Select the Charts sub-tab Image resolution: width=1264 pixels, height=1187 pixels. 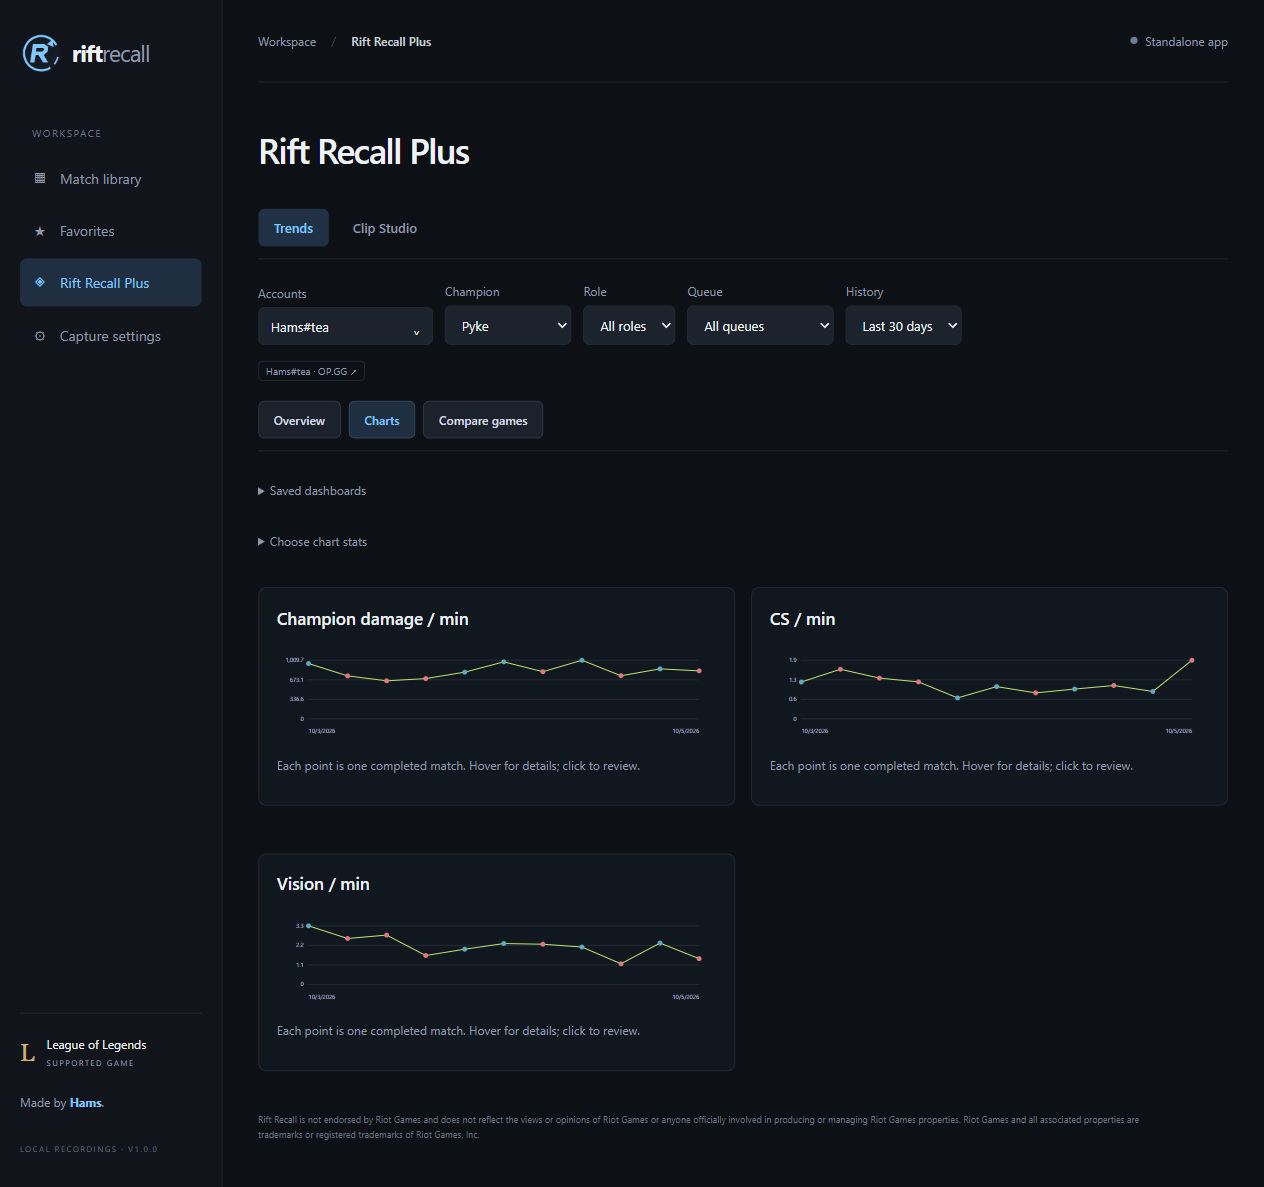tap(382, 420)
